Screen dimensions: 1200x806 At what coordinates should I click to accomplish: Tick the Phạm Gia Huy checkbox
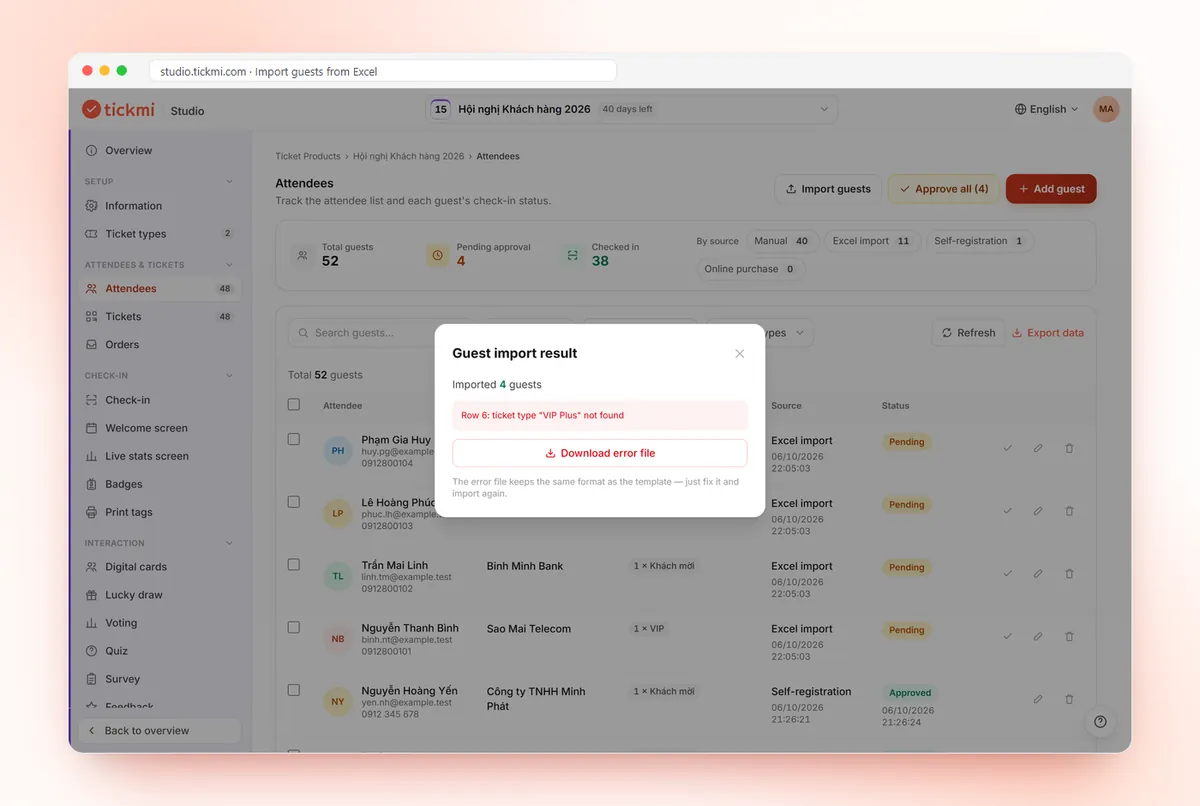tap(294, 439)
